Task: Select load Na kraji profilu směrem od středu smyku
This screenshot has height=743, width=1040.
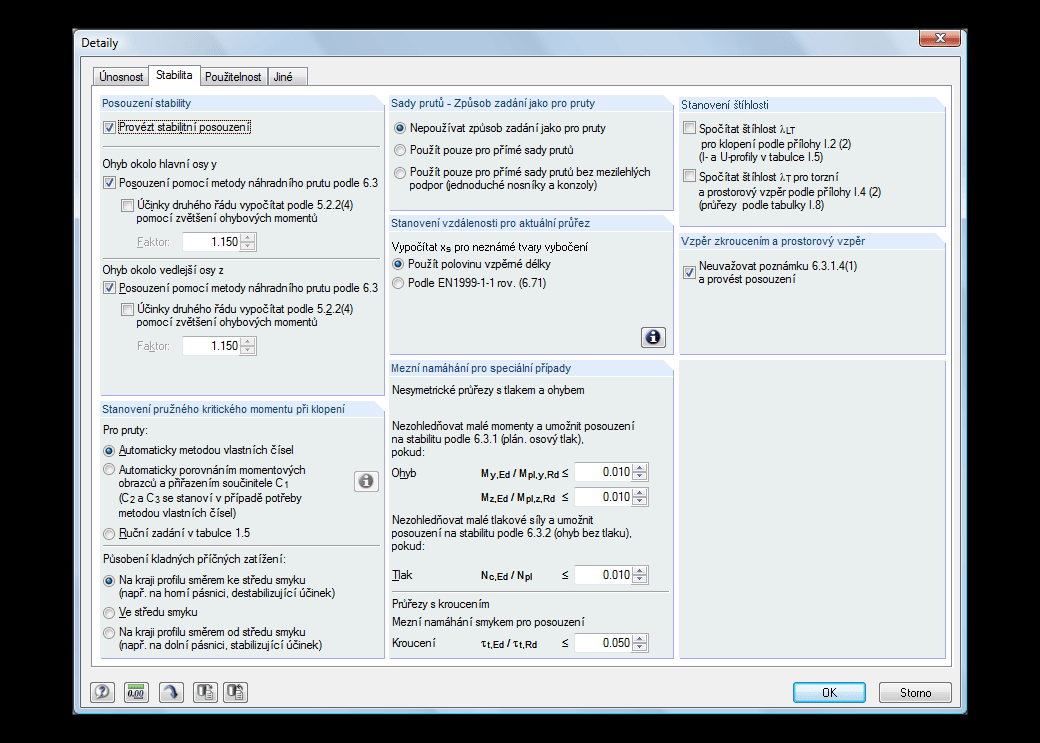Action: [x=109, y=633]
